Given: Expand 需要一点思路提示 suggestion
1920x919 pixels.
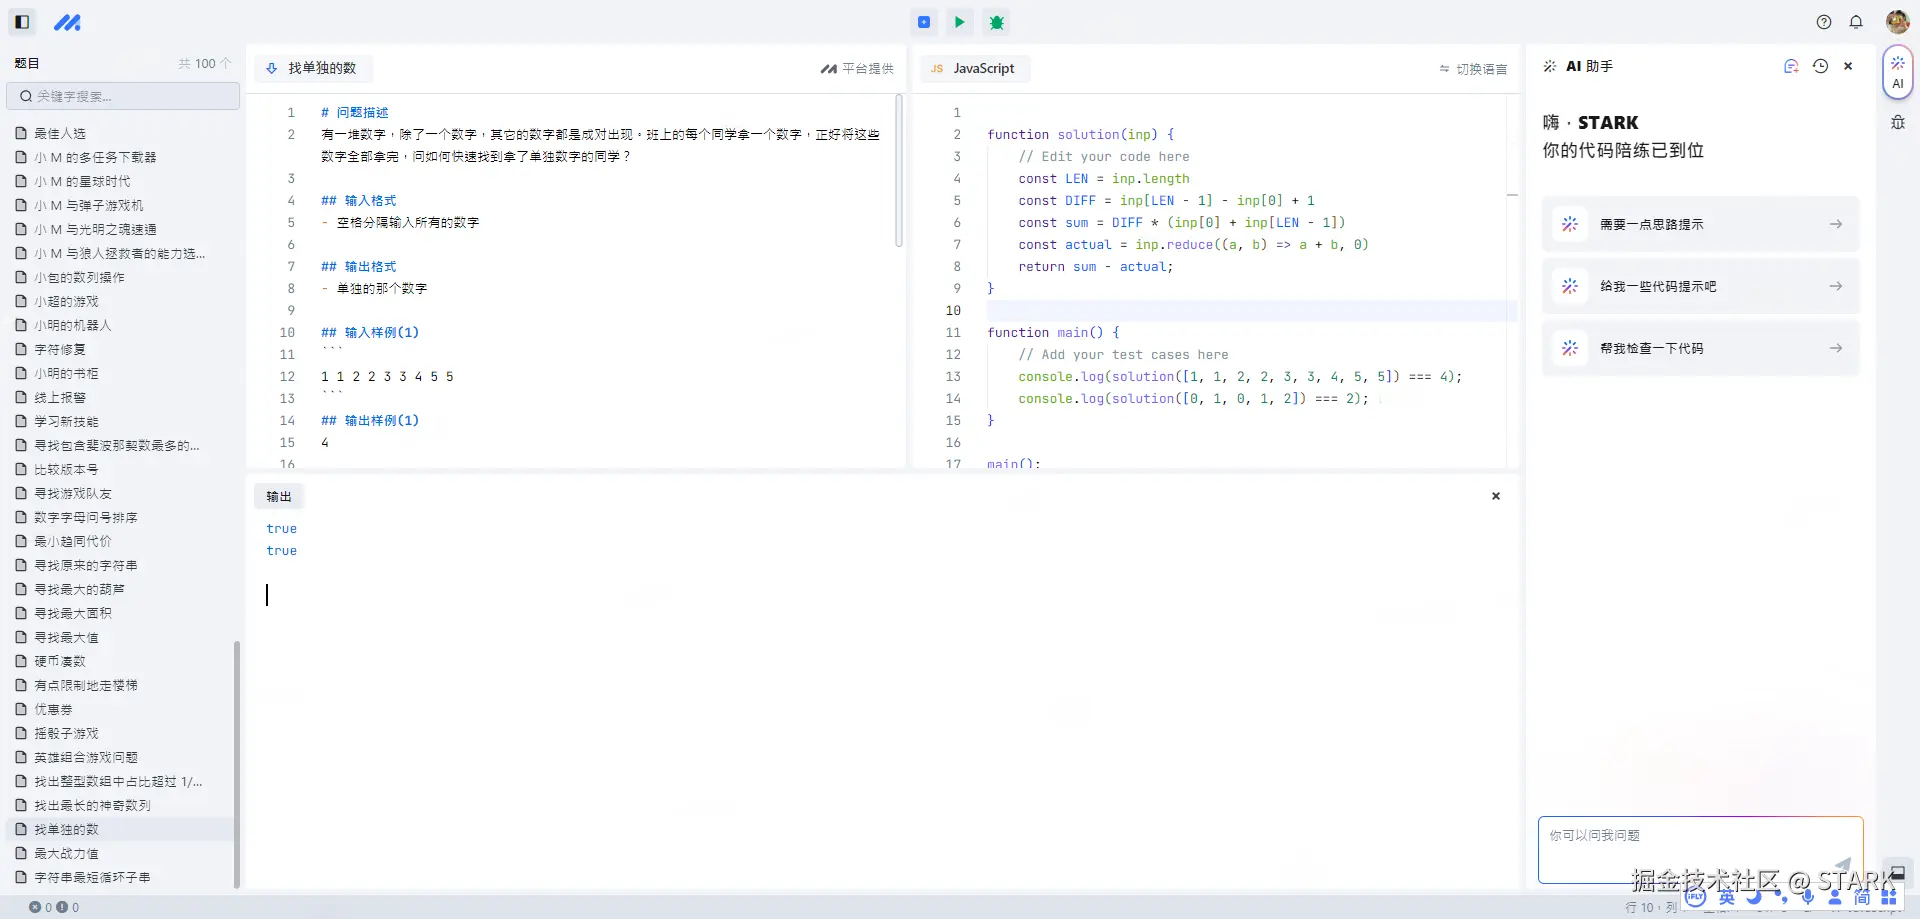Looking at the screenshot, I should point(1700,225).
